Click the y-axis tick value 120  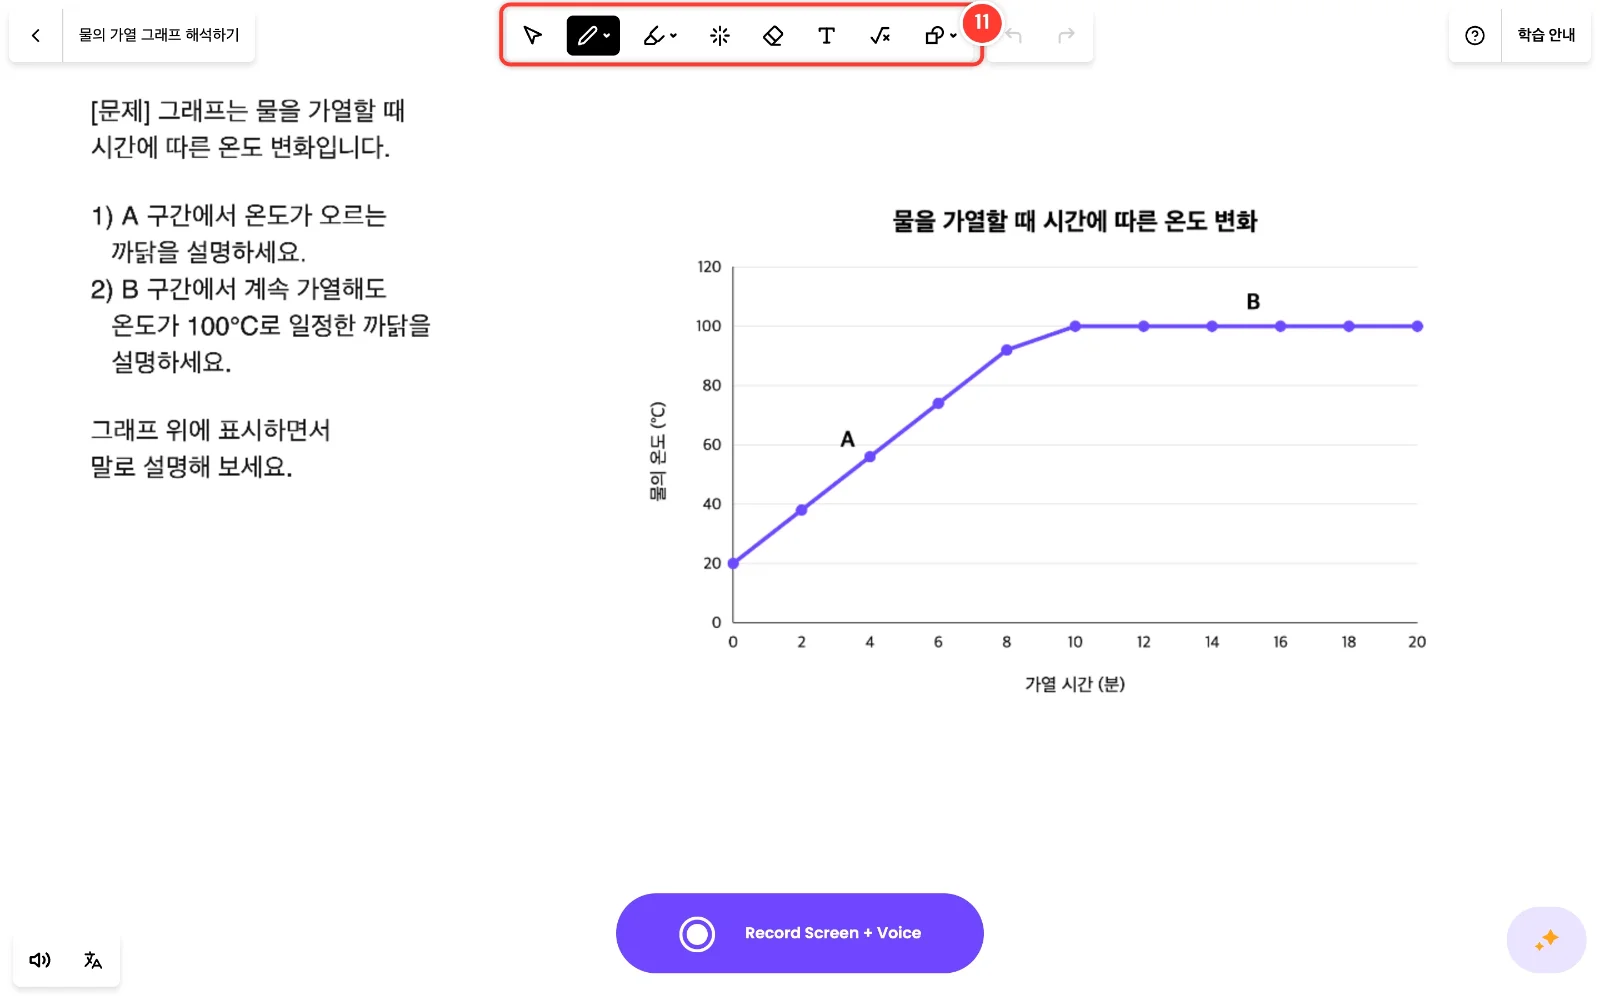(709, 267)
